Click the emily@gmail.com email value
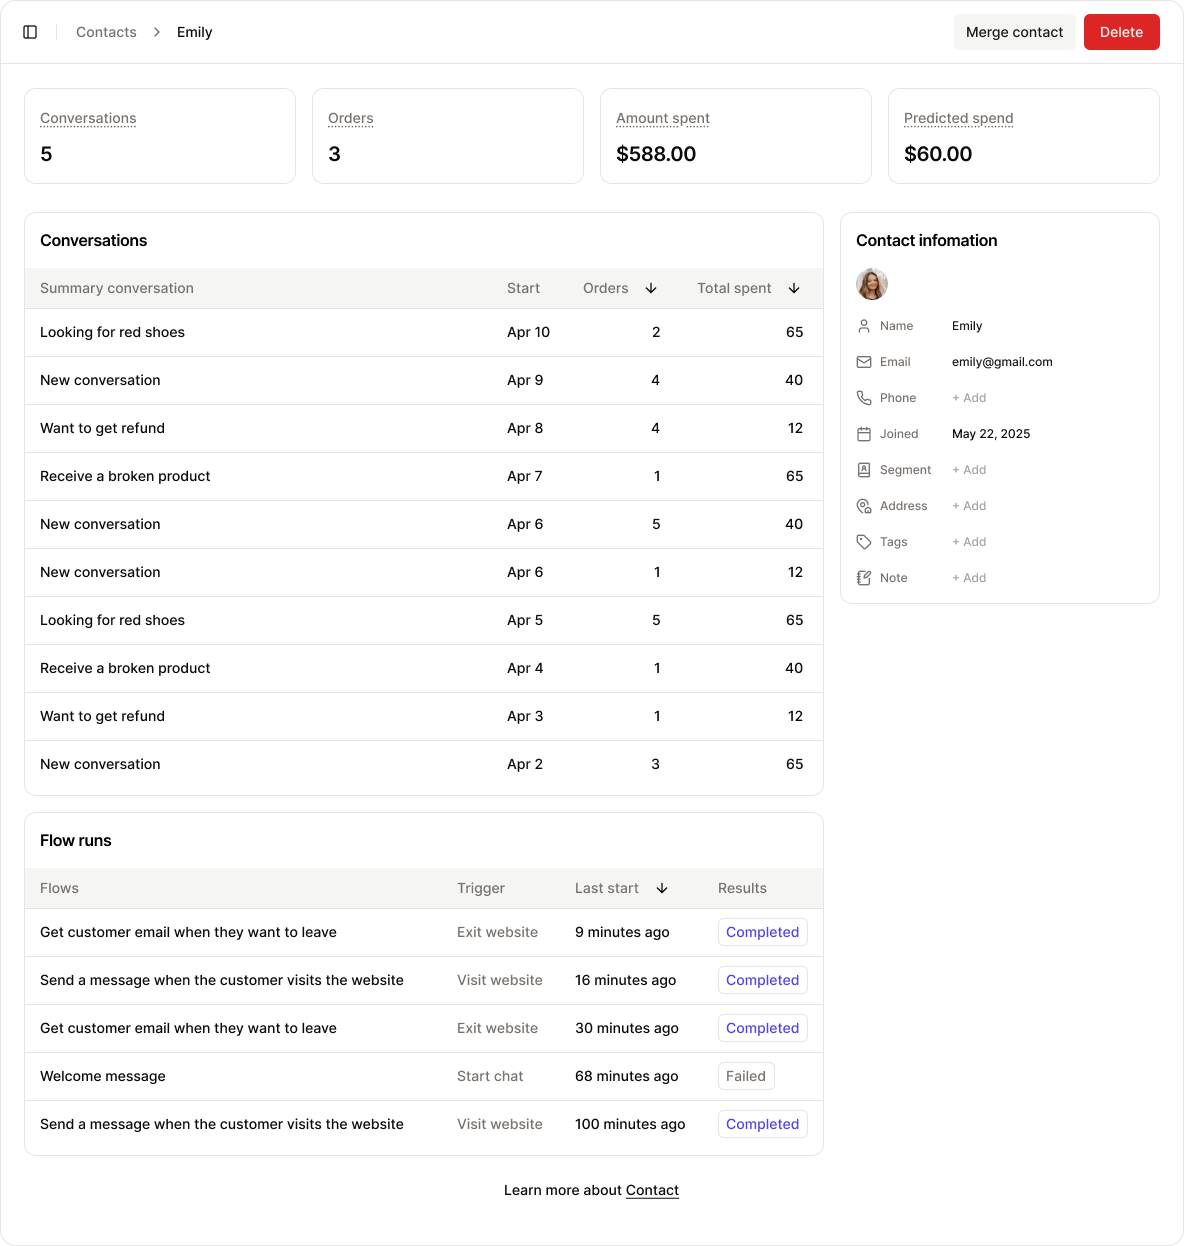 (x=1002, y=362)
